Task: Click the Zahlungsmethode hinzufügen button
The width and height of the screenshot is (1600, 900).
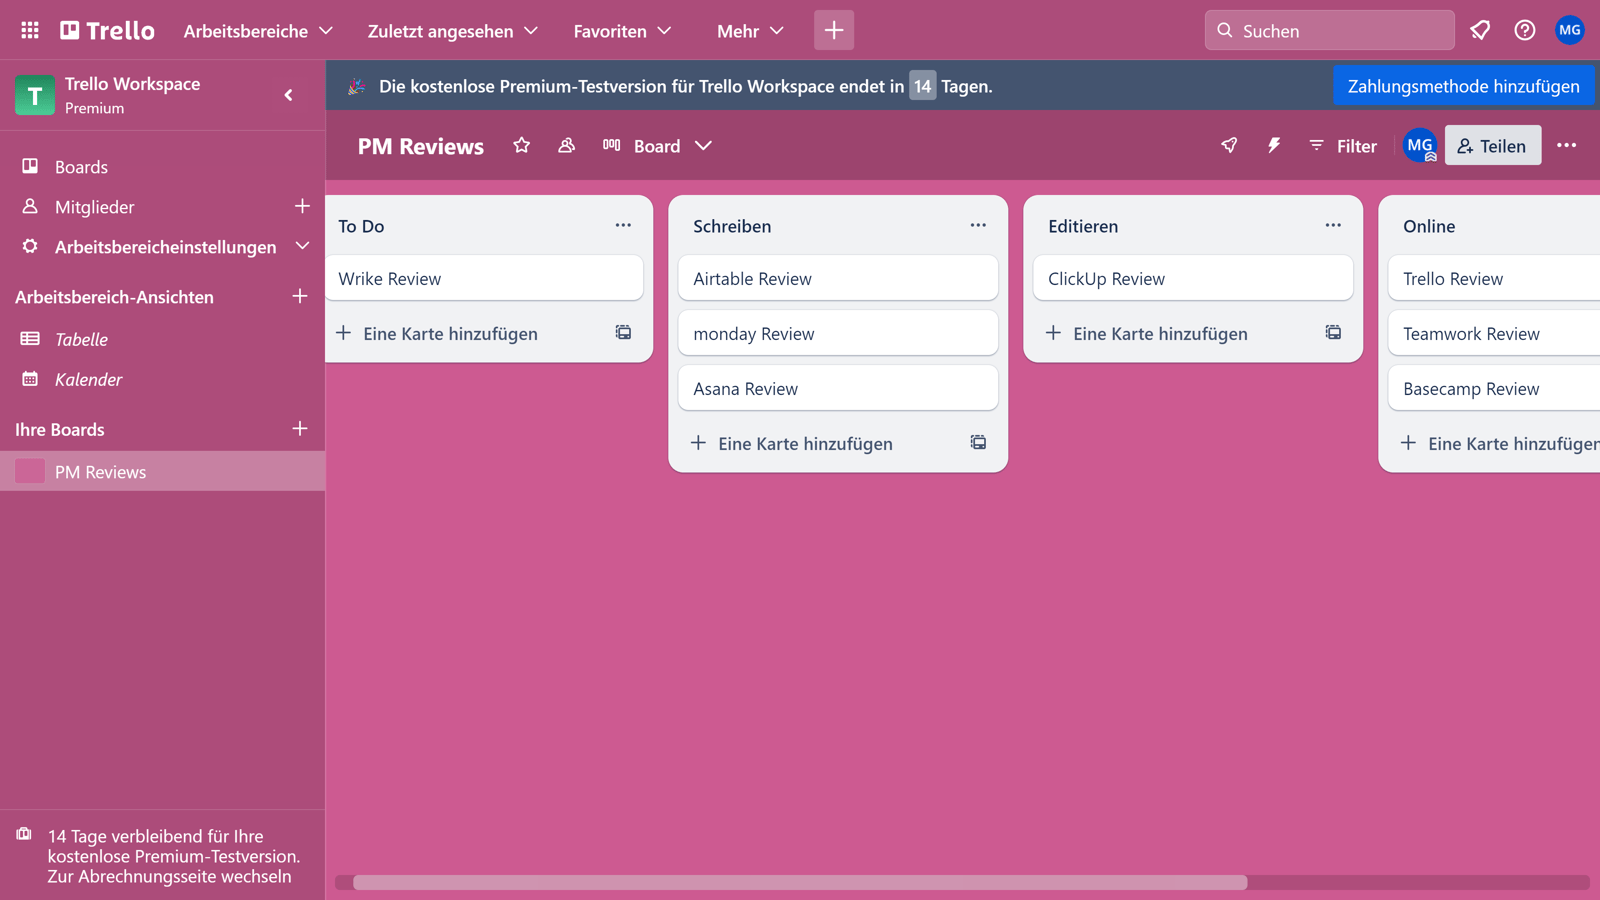Action: tap(1463, 86)
